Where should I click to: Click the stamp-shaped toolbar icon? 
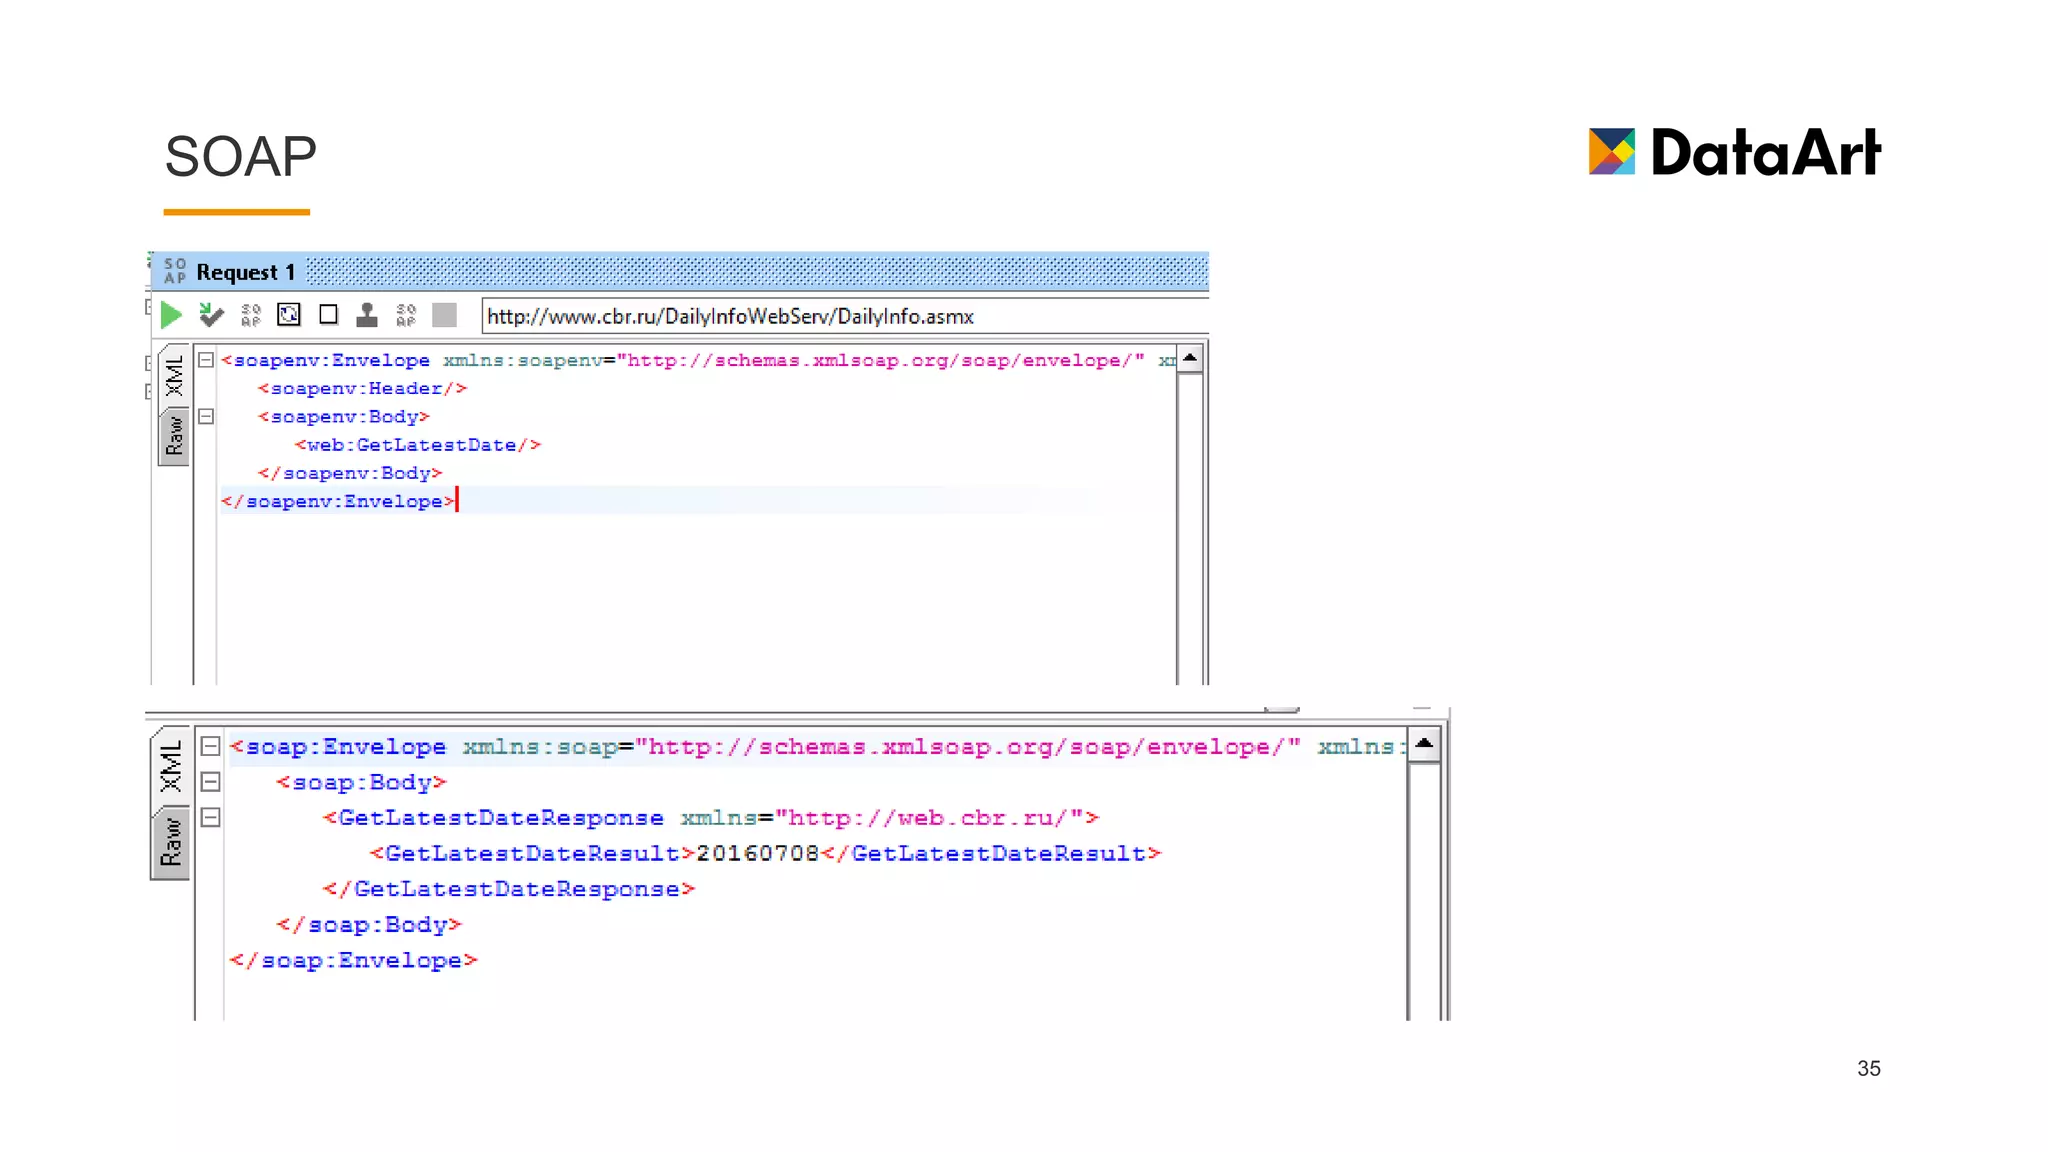[367, 316]
